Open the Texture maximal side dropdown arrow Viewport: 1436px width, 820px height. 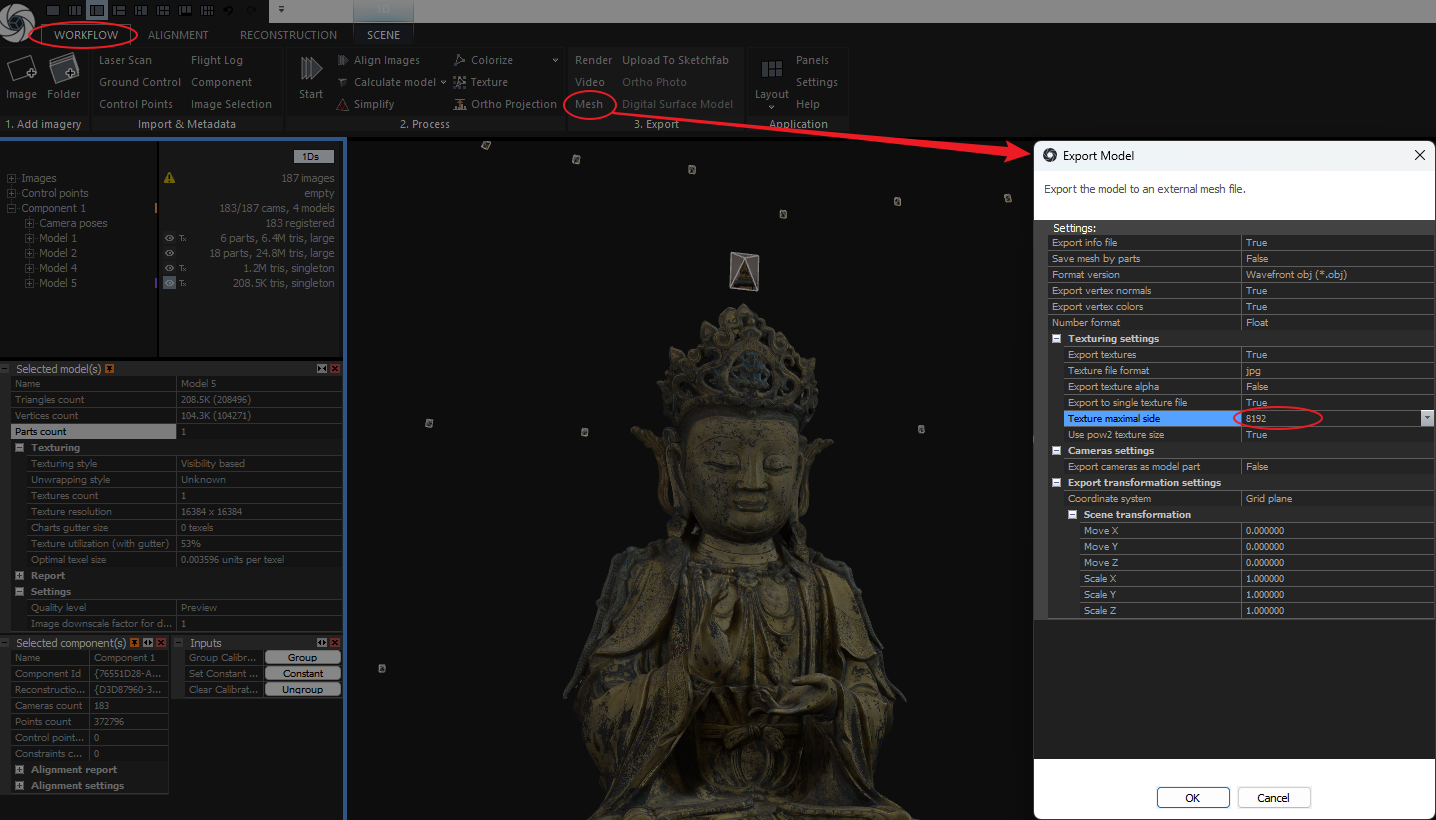[x=1427, y=419]
